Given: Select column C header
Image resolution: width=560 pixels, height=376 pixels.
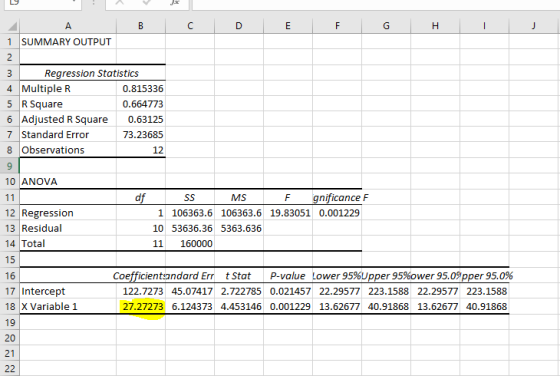Looking at the screenshot, I should coord(190,26).
